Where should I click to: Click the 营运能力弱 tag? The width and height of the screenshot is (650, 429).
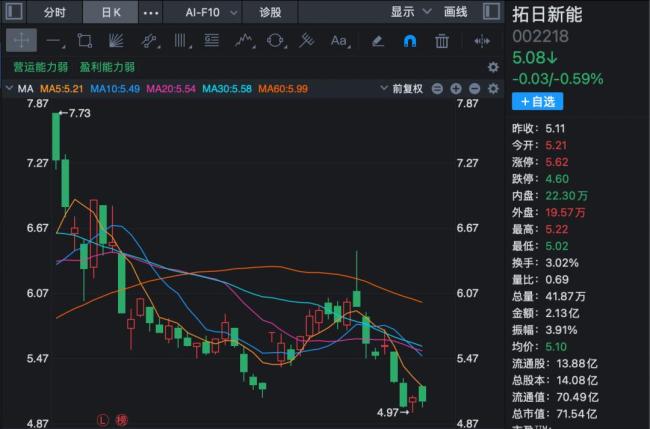click(41, 67)
